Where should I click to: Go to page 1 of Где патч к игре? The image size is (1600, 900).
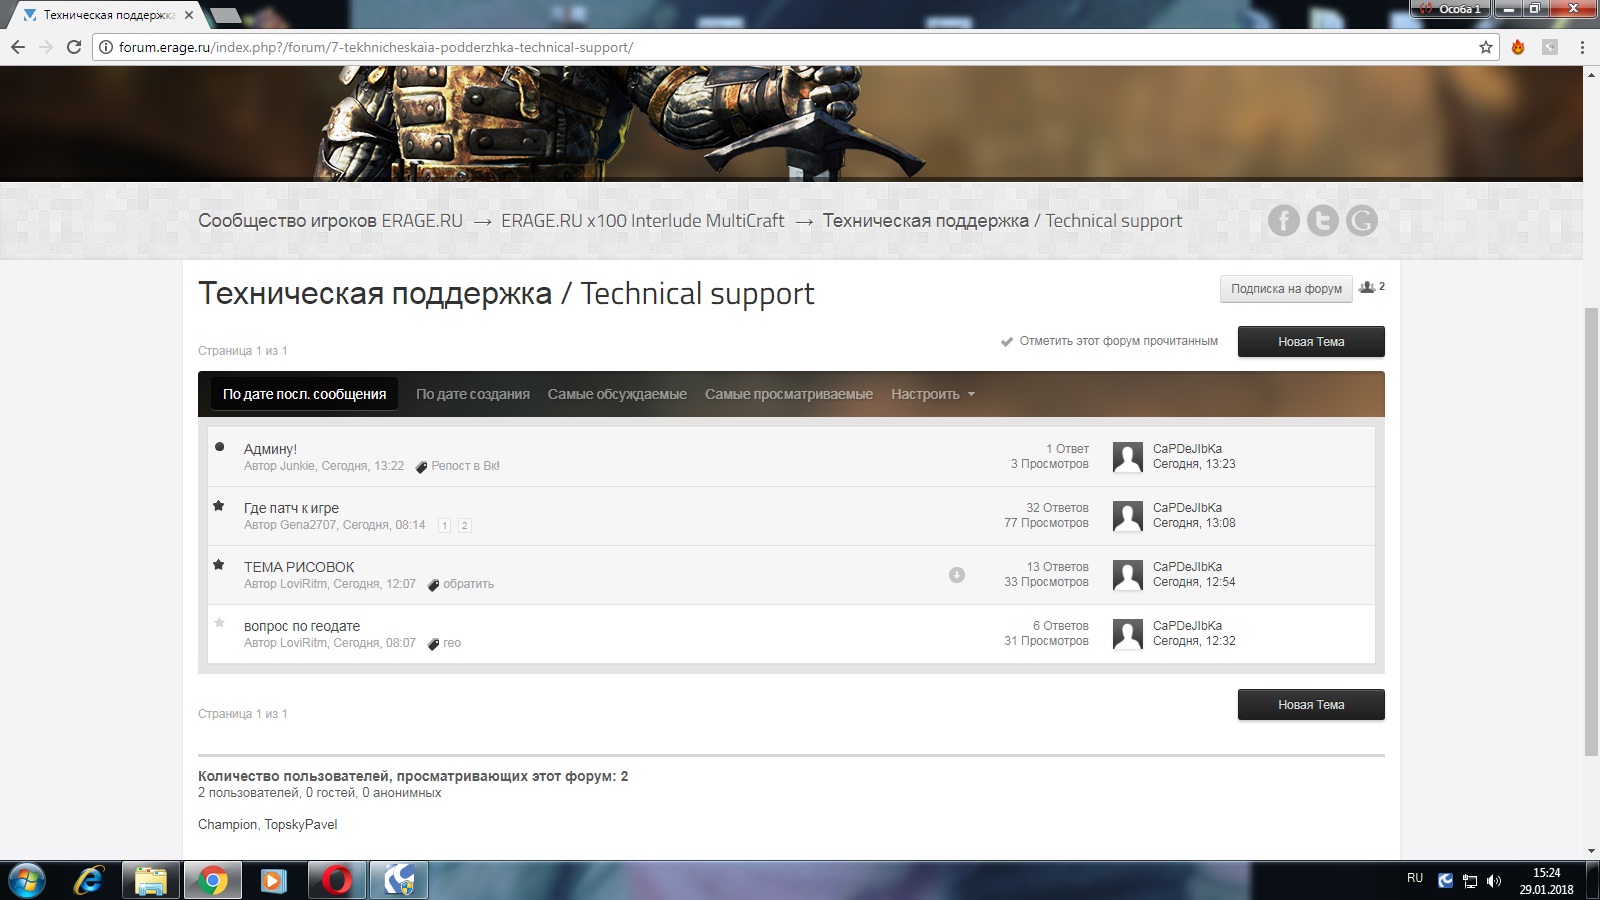tap(445, 525)
